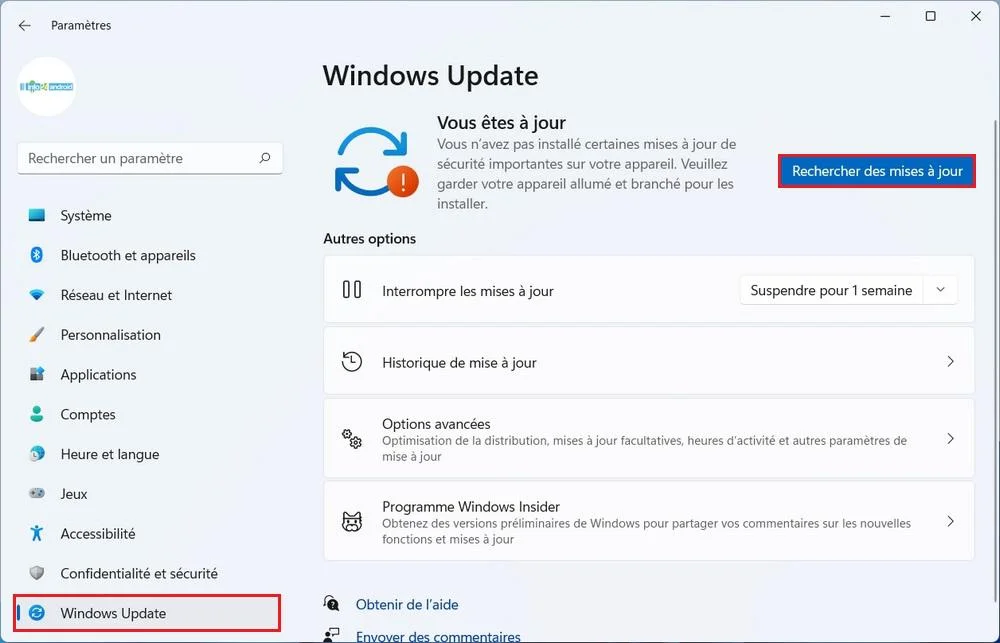1000x643 pixels.
Task: Click the Applications icon
Action: point(37,374)
